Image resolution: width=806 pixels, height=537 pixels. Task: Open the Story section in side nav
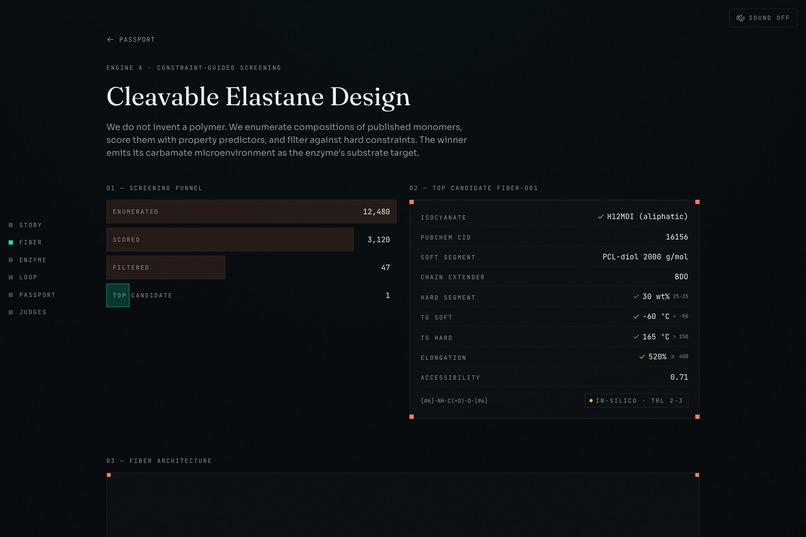point(25,225)
